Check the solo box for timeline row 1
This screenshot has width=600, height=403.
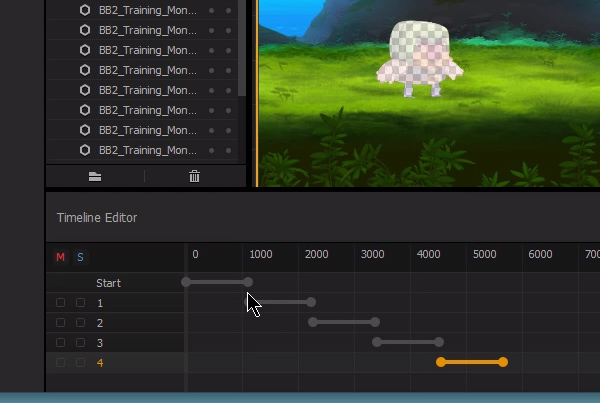point(80,303)
